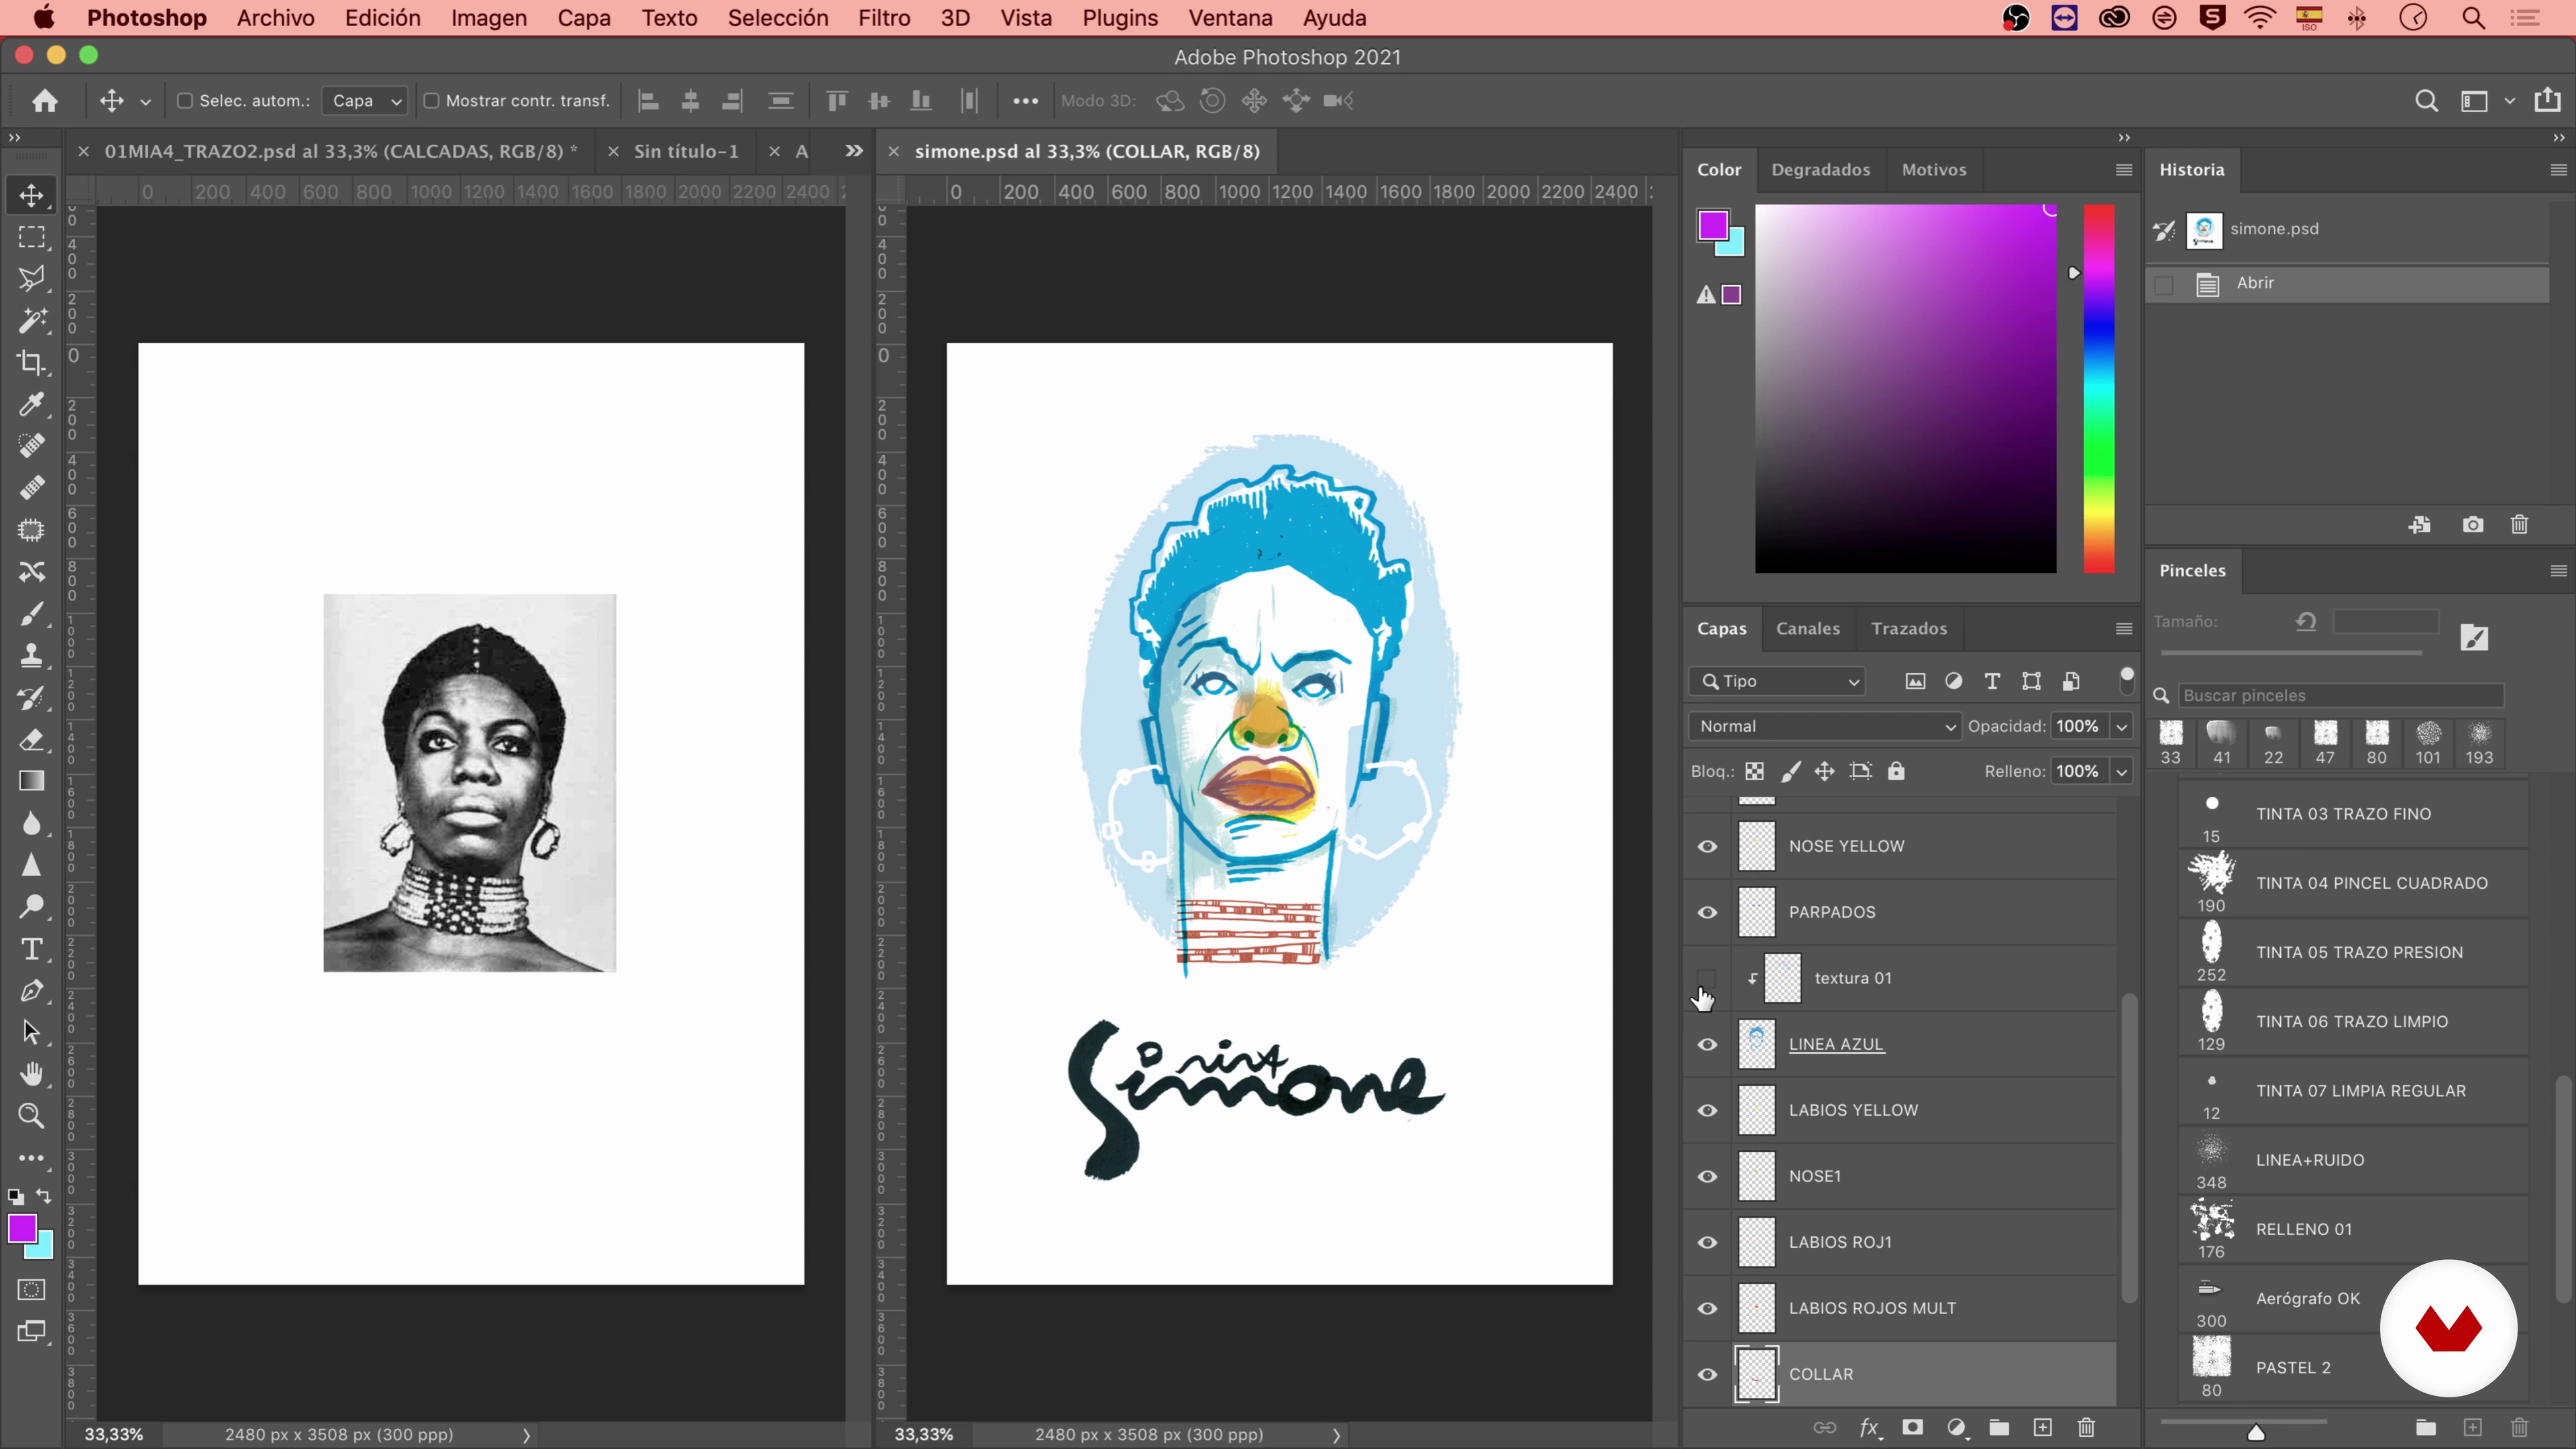This screenshot has height=1449, width=2576.
Task: Open the Filtro menu
Action: point(884,18)
